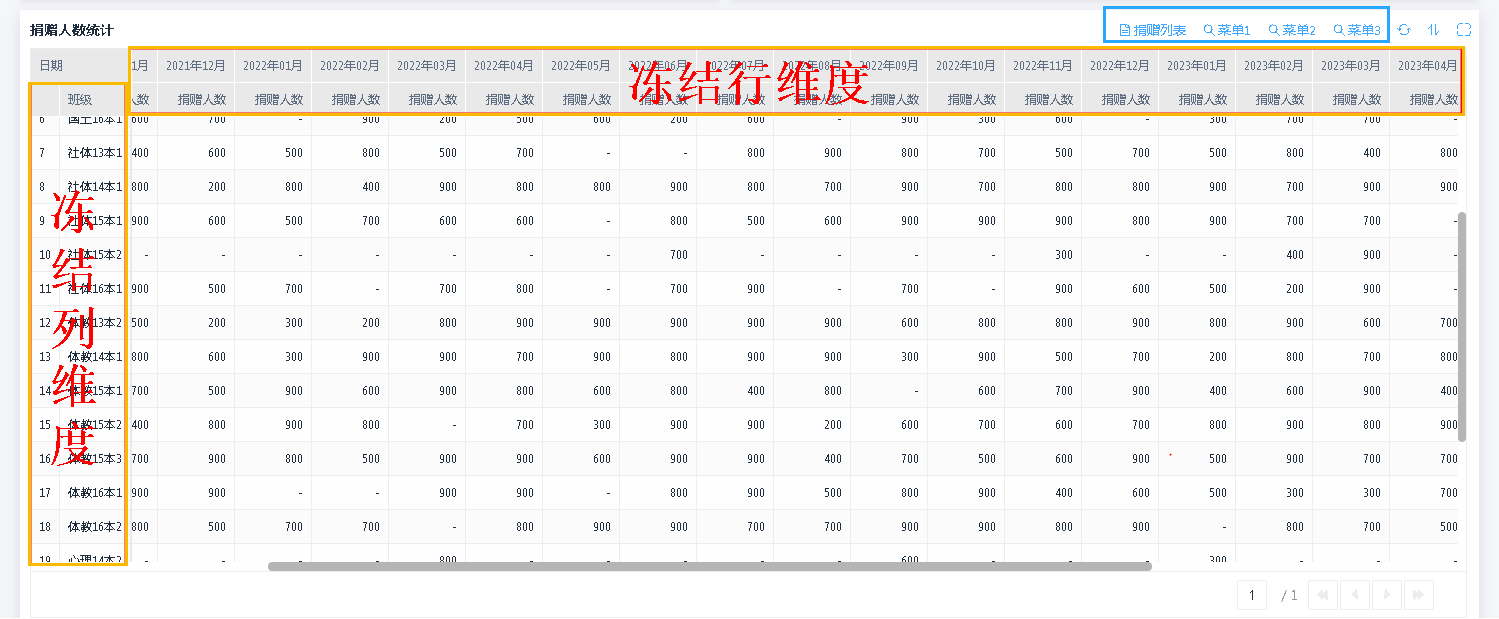Screen dimensions: 1499x619
Task: Click the refresh icon in the toolbar
Action: click(1404, 30)
